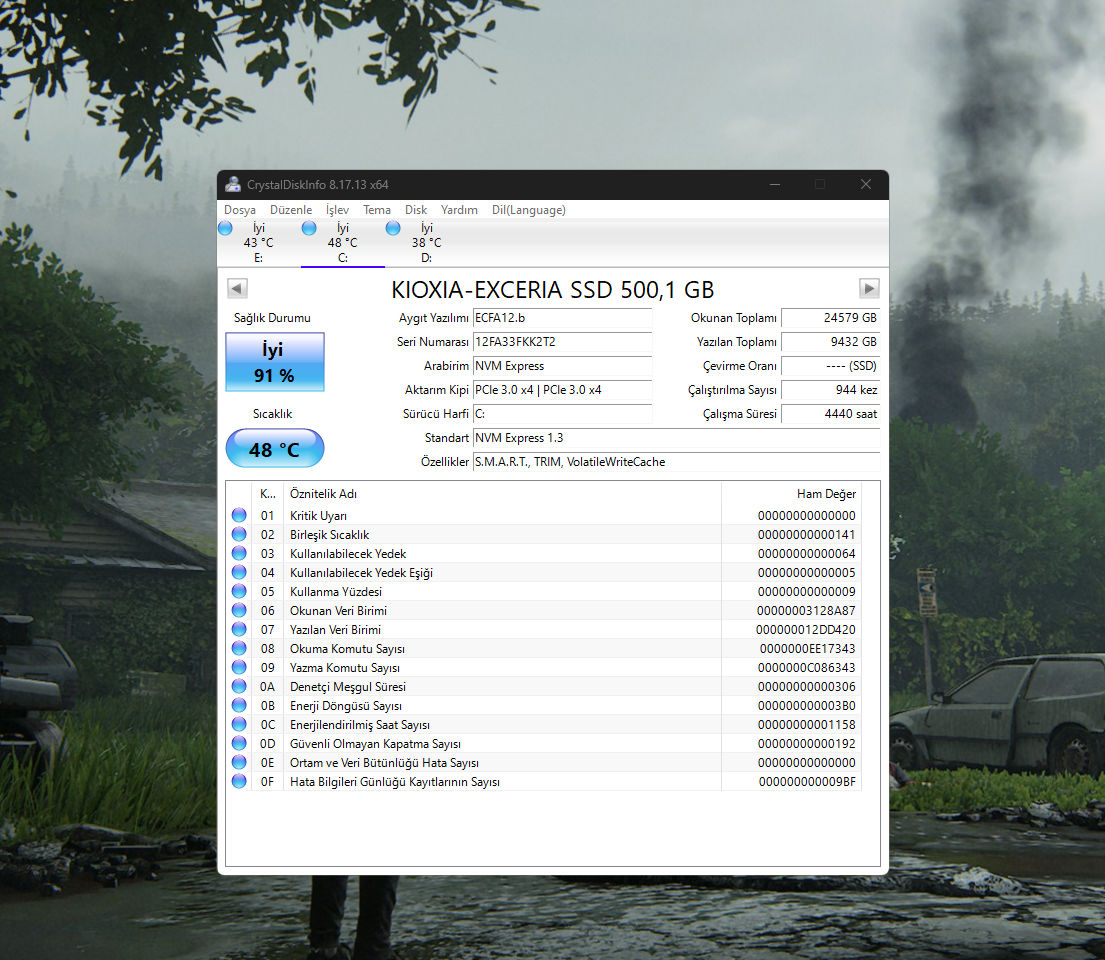
Task: Select the Birleşik Sıcaklık attribute name
Action: pos(329,535)
